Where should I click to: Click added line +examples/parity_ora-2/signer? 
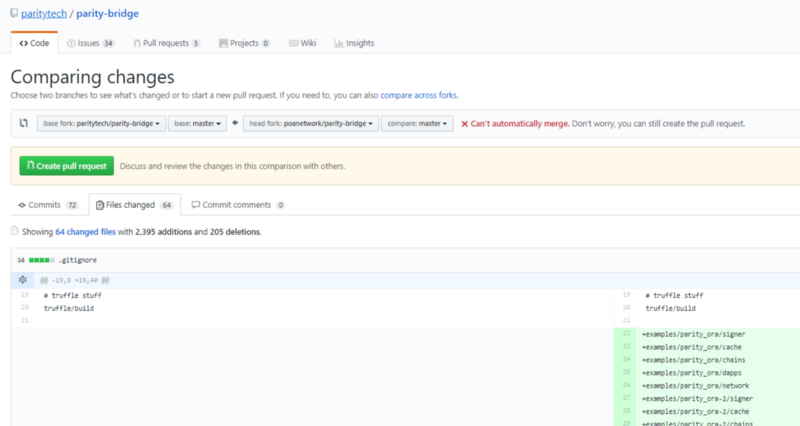point(697,398)
